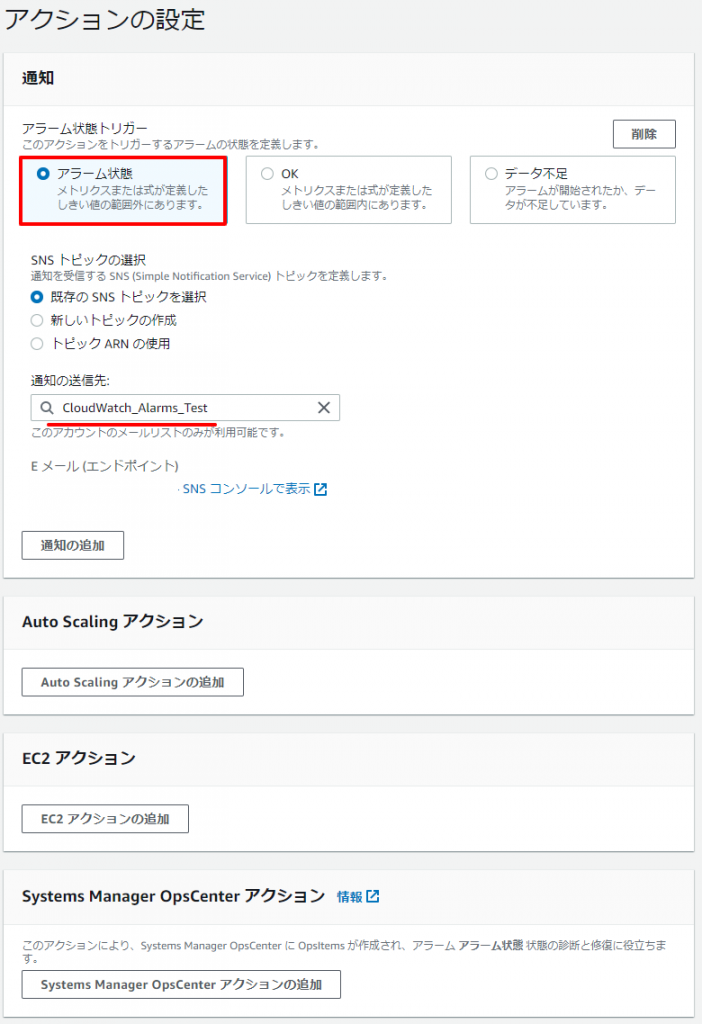
Task: Select the アラーム状態 trigger radio option
Action: click(x=43, y=174)
